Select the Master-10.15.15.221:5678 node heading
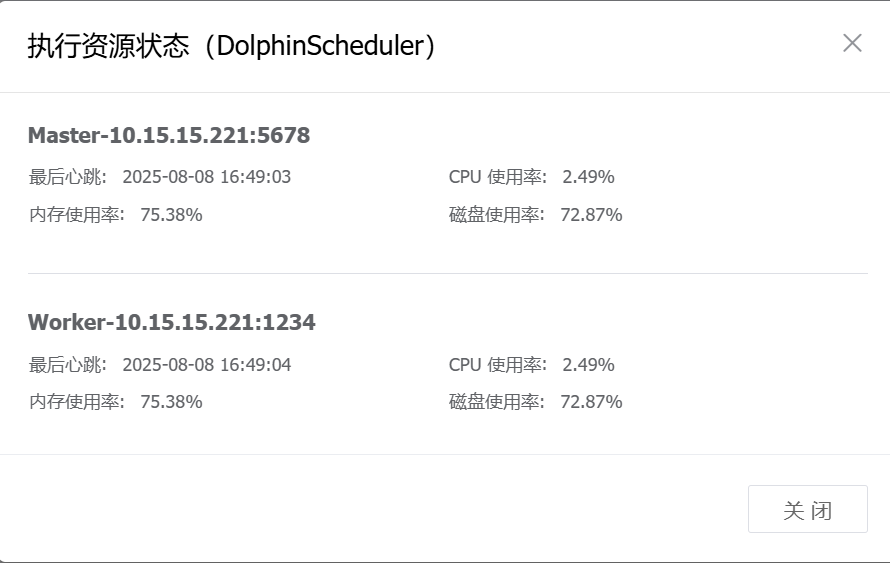The width and height of the screenshot is (890, 563). tap(169, 135)
